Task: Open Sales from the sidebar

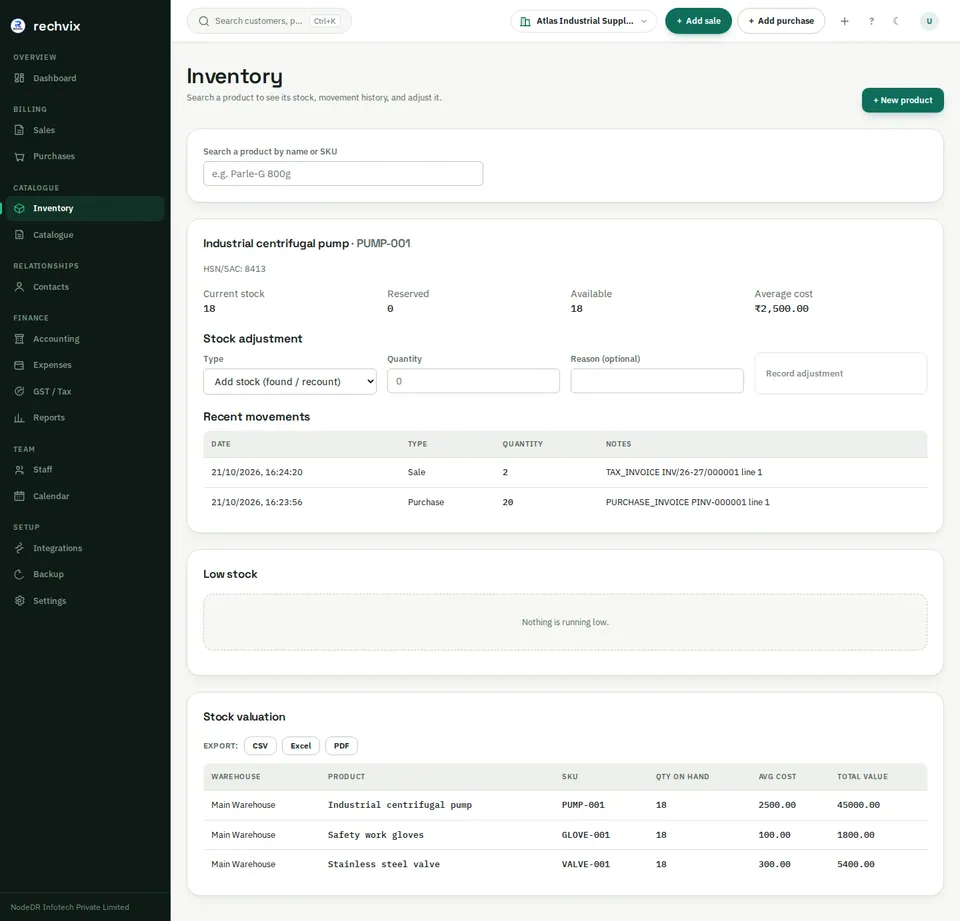Action: [x=84, y=130]
